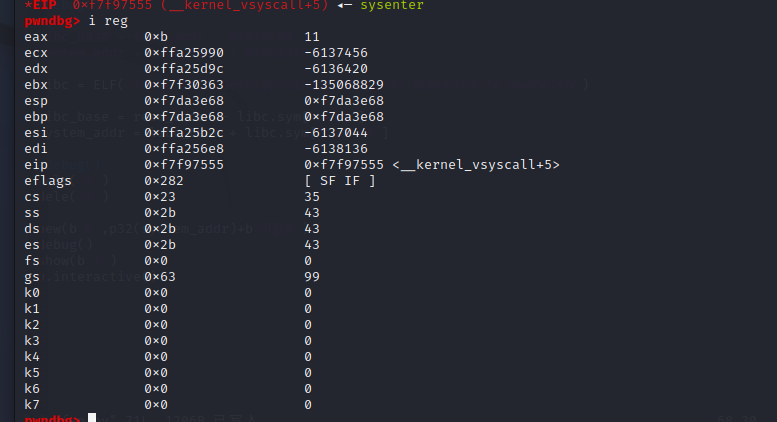Click the __kernel_vsyscall+5 symbol in the eip row
This screenshot has width=777, height=422.
click(476, 164)
